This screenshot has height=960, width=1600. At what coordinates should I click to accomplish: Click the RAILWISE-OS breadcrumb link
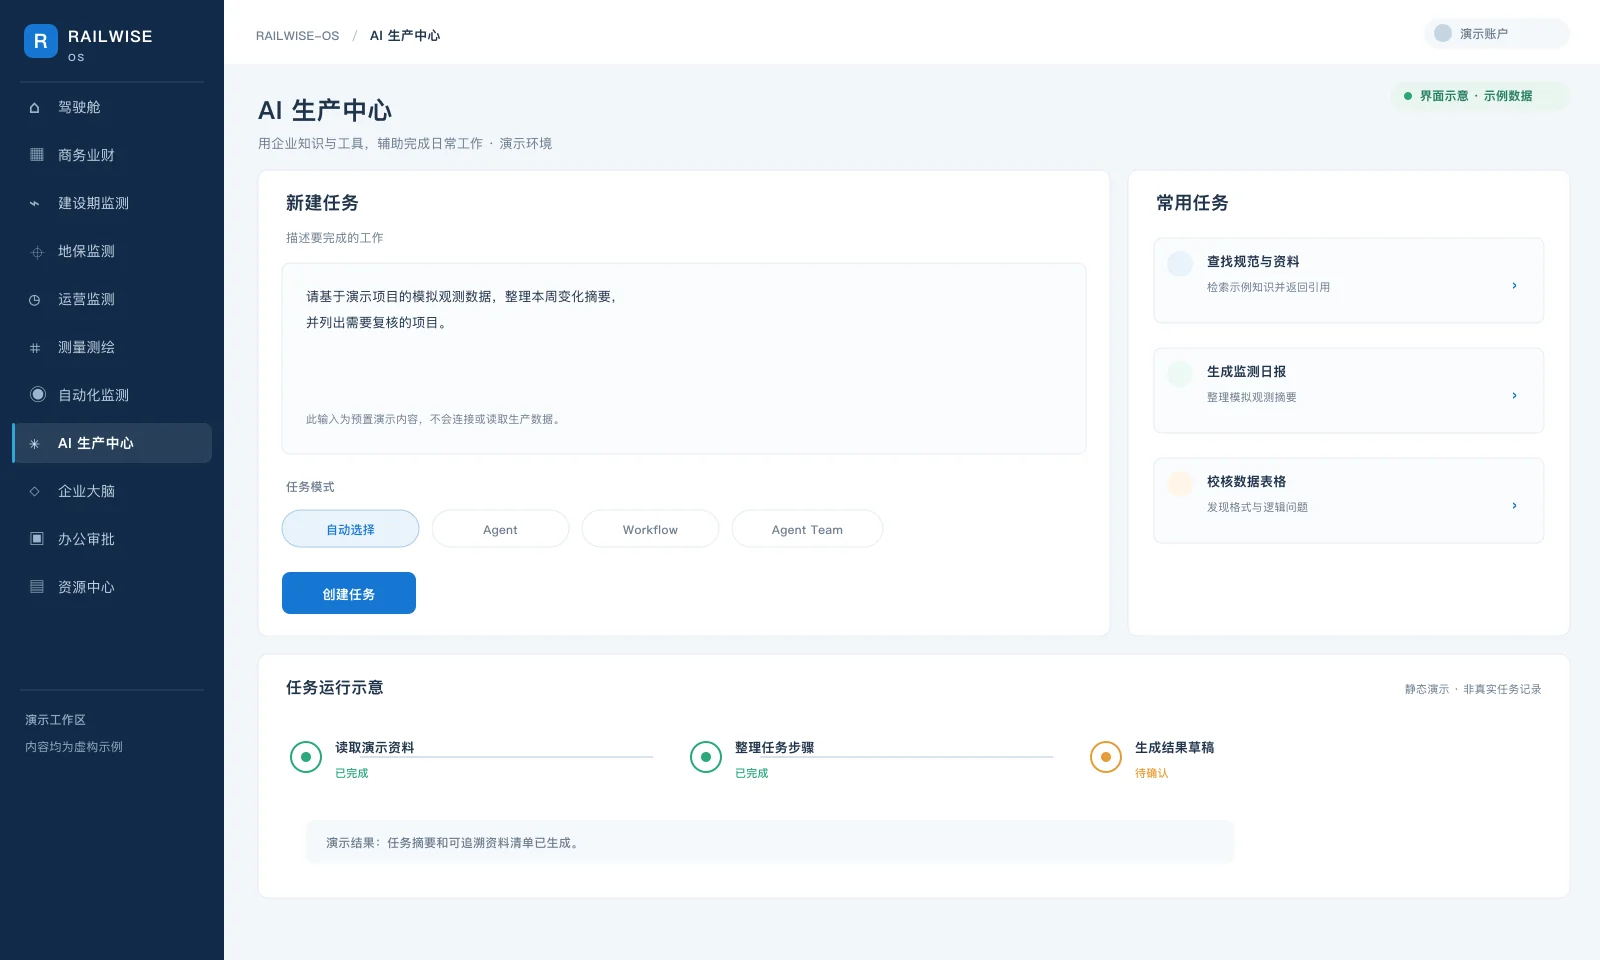tap(297, 36)
